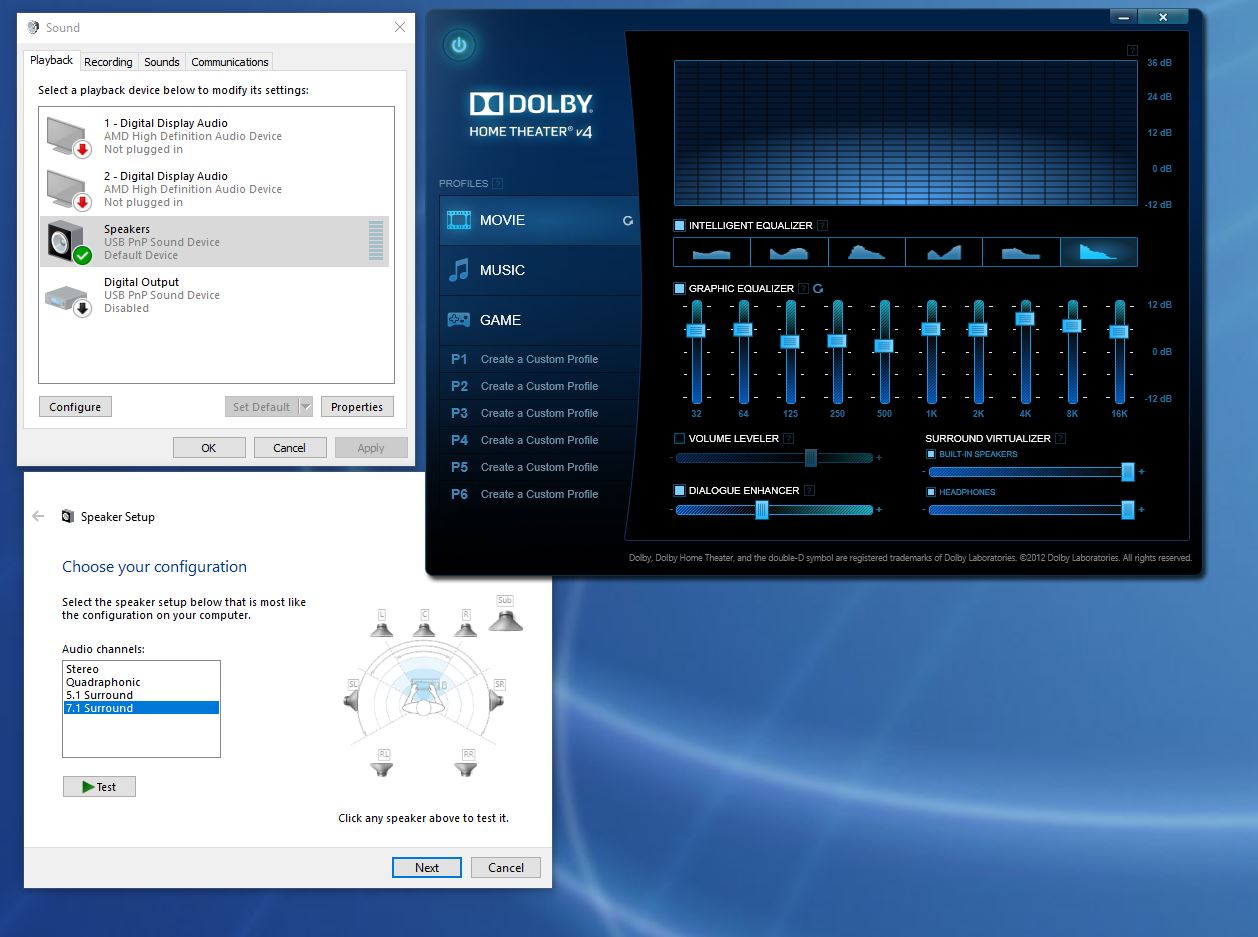This screenshot has width=1258, height=937.
Task: Toggle the Intelligent Equalizer checkbox
Action: pyautogui.click(x=680, y=225)
